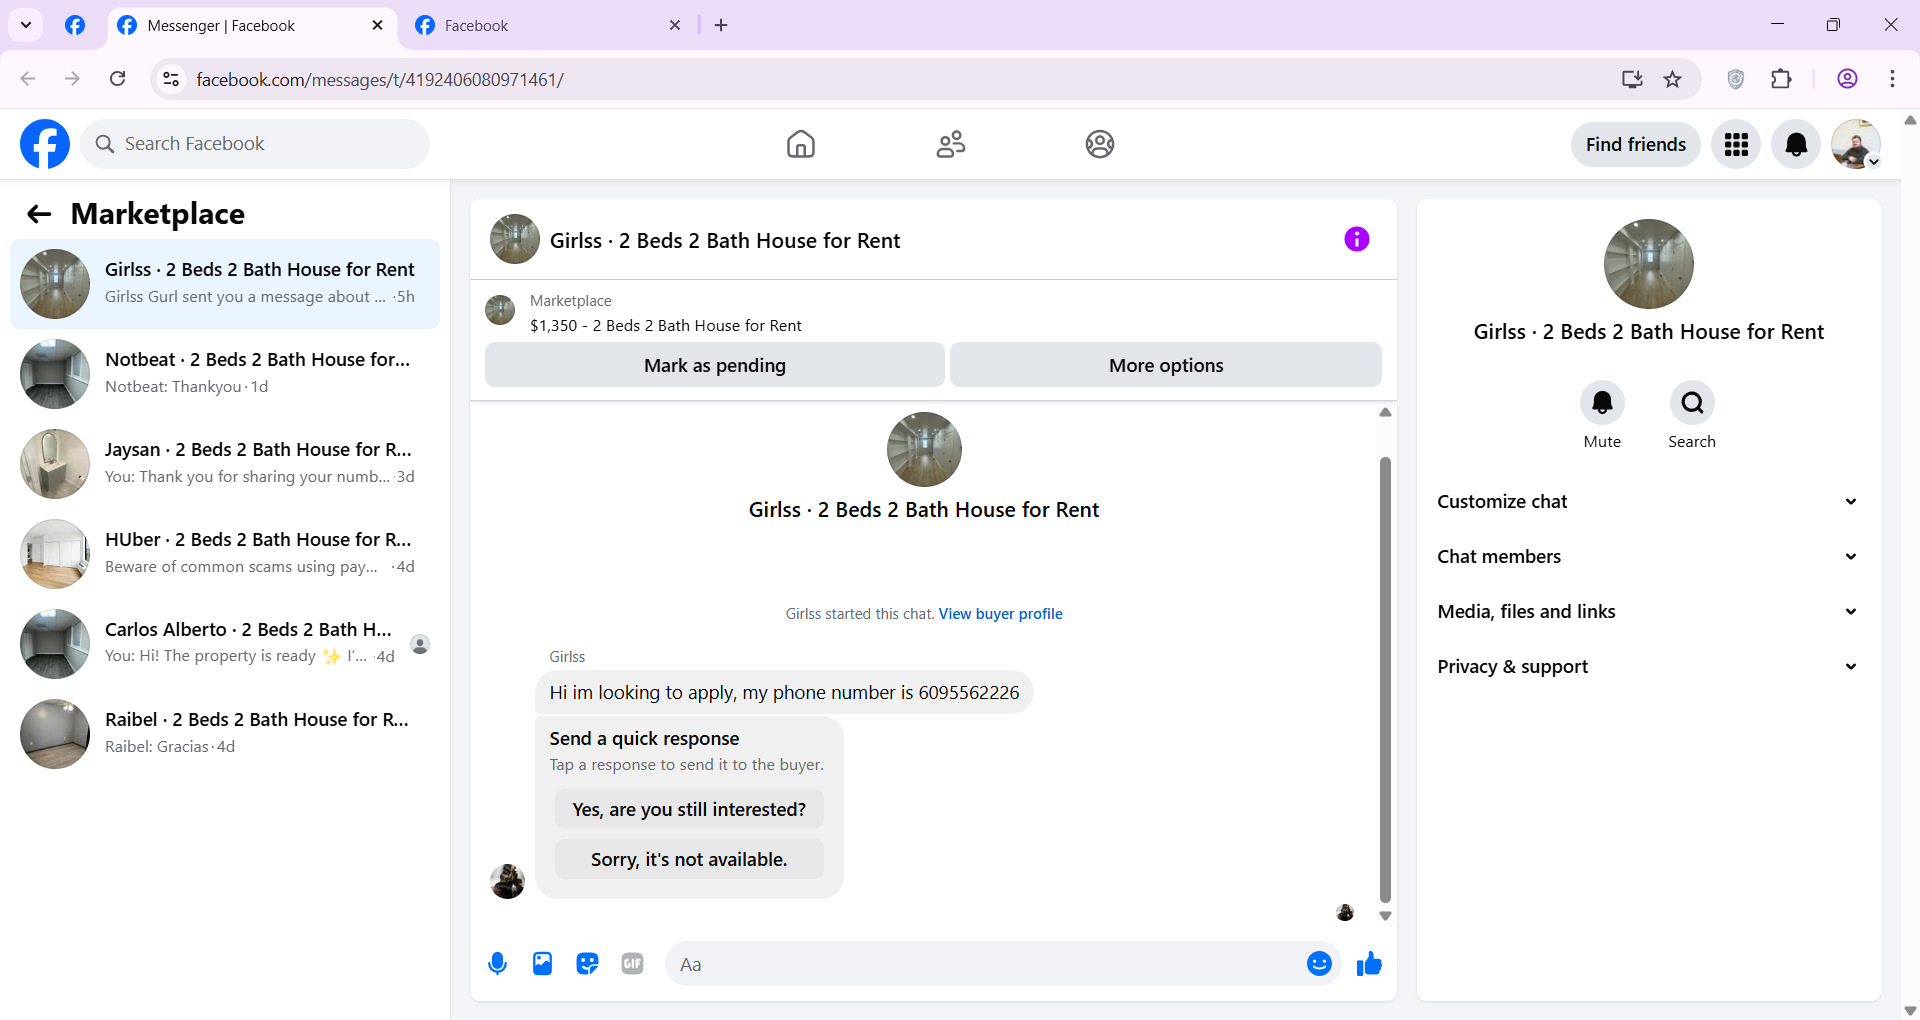Open a new browser tab
Image resolution: width=1920 pixels, height=1020 pixels.
click(721, 26)
